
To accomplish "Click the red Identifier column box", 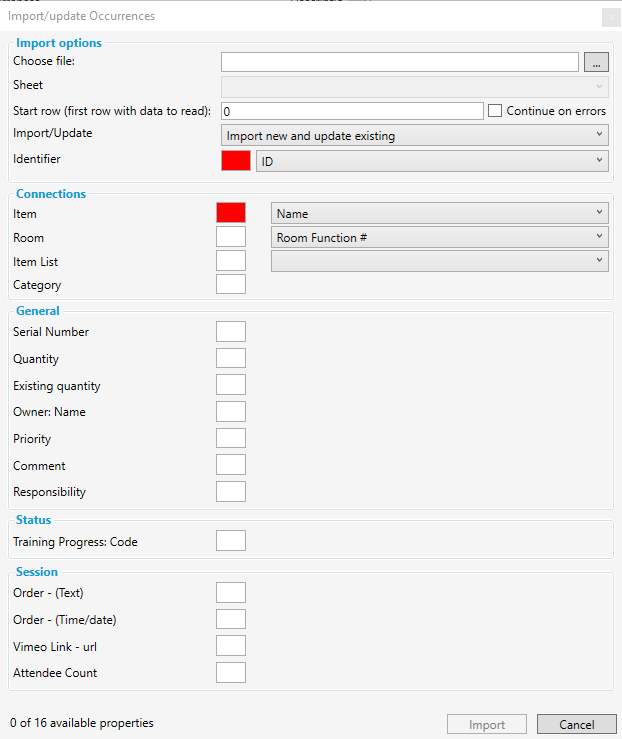I will coord(235,160).
